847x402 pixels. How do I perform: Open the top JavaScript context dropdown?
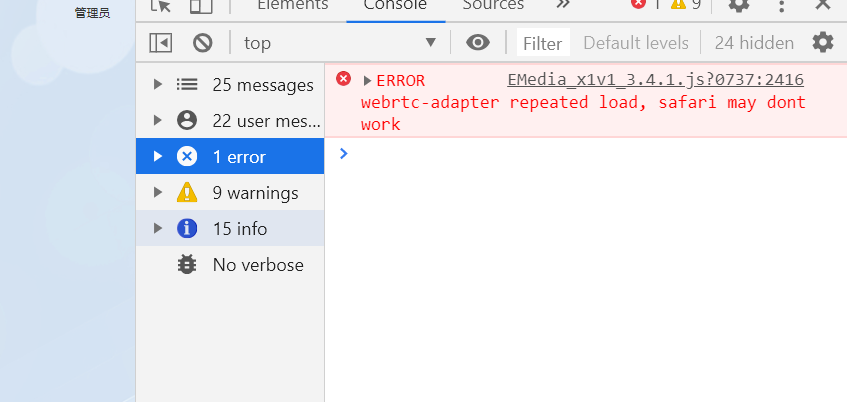(x=340, y=43)
